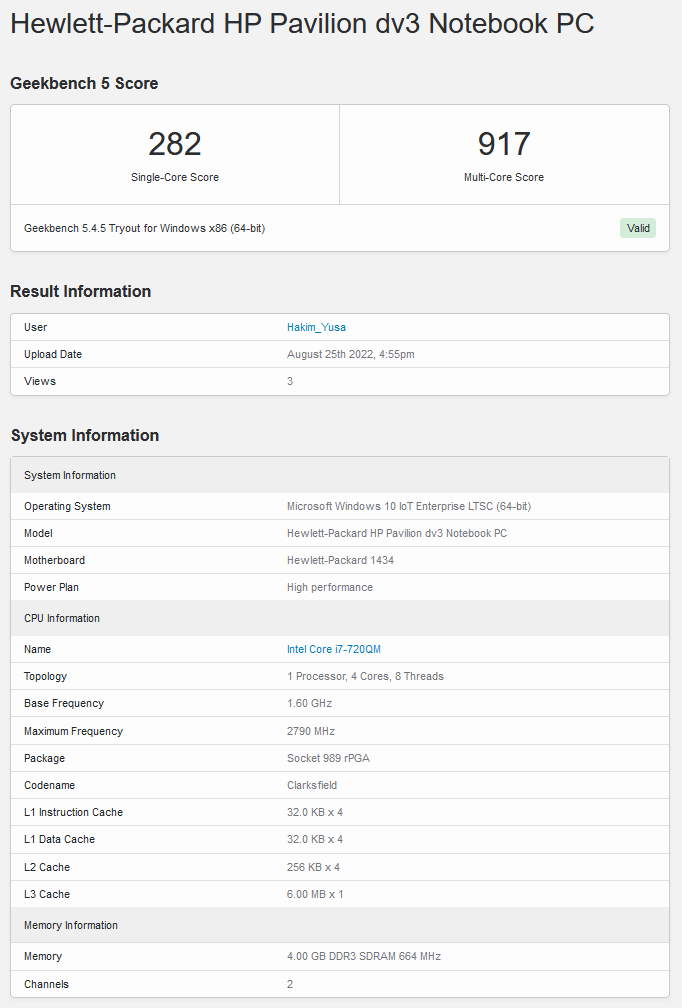This screenshot has width=682, height=1008.
Task: Click the CPU Information section header
Action: click(340, 618)
